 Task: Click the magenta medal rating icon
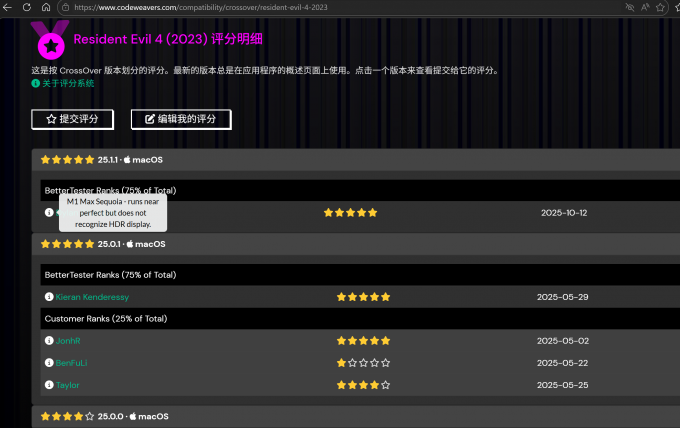coord(50,40)
